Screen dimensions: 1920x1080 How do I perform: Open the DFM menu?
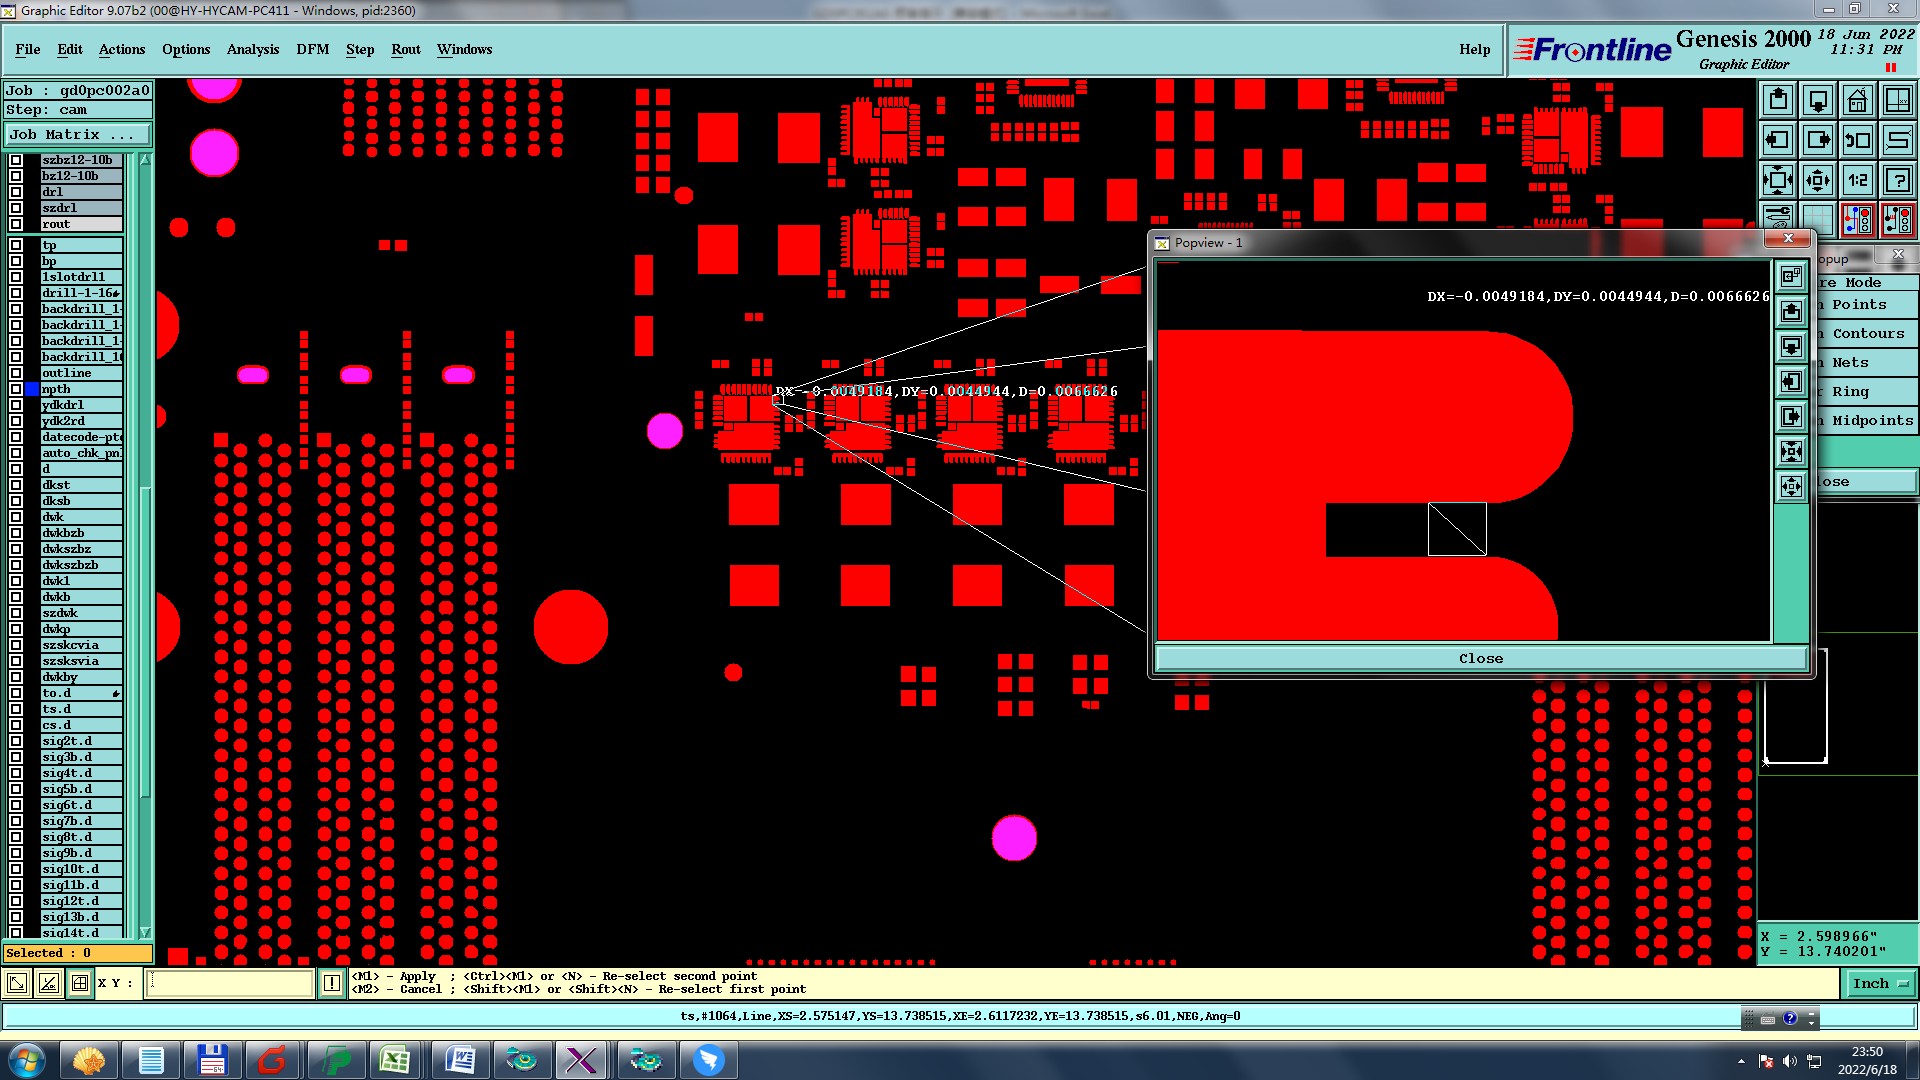coord(313,49)
